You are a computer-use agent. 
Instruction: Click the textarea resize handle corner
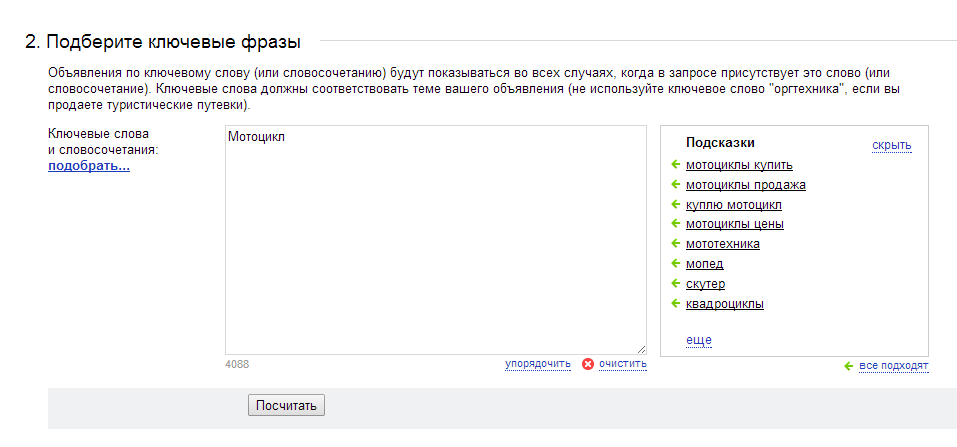pyautogui.click(x=641, y=349)
